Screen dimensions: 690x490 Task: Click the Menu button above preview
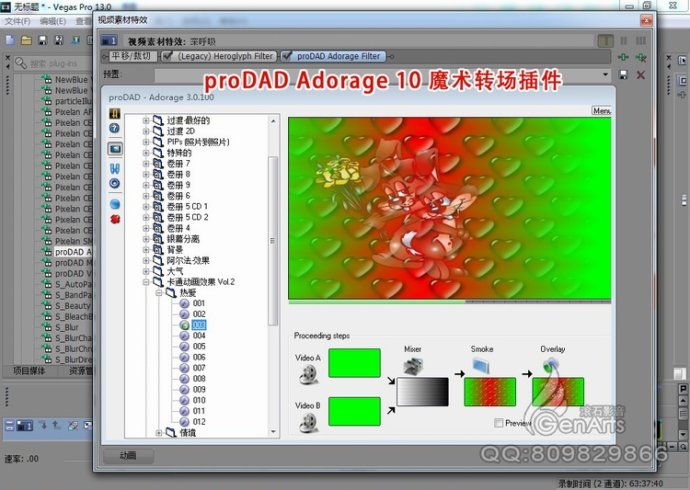click(601, 111)
